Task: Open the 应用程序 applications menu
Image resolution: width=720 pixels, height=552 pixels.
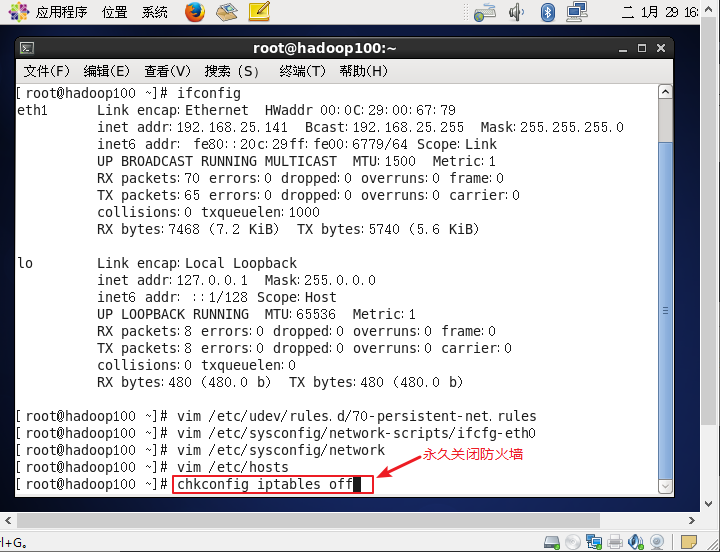Action: click(61, 12)
